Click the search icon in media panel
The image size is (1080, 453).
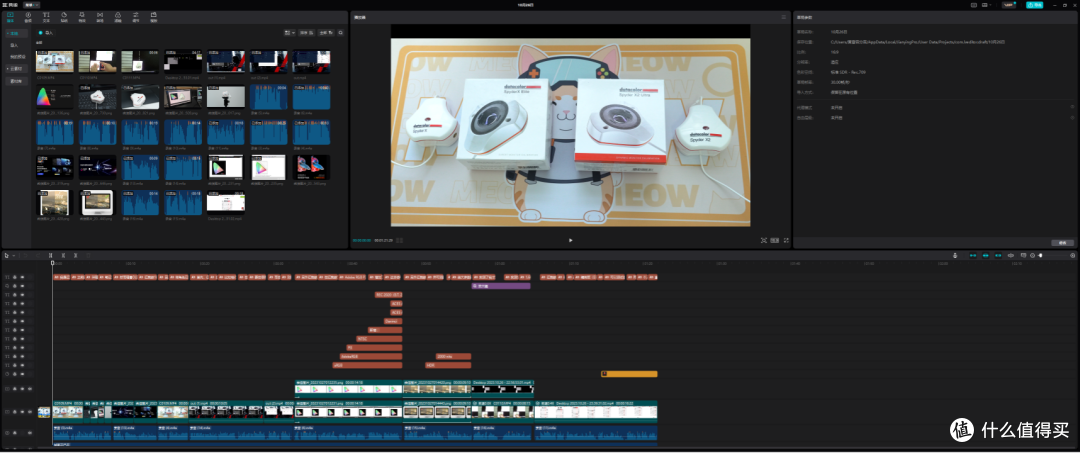coord(340,32)
